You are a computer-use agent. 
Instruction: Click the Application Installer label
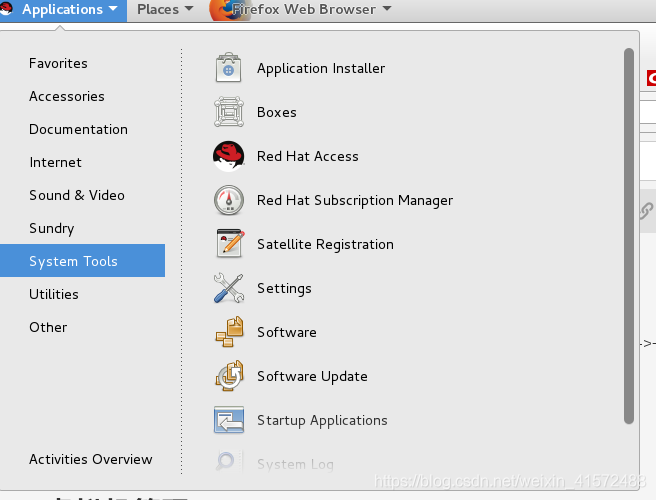pyautogui.click(x=321, y=68)
